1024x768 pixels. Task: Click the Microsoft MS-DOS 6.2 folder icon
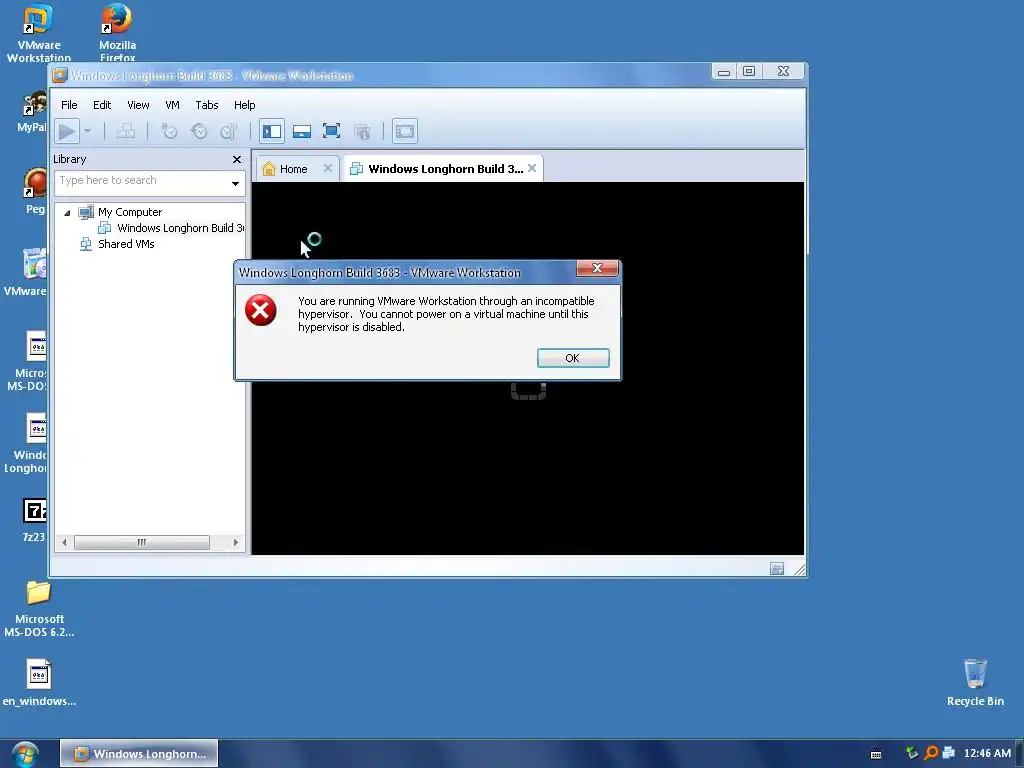pos(39,607)
